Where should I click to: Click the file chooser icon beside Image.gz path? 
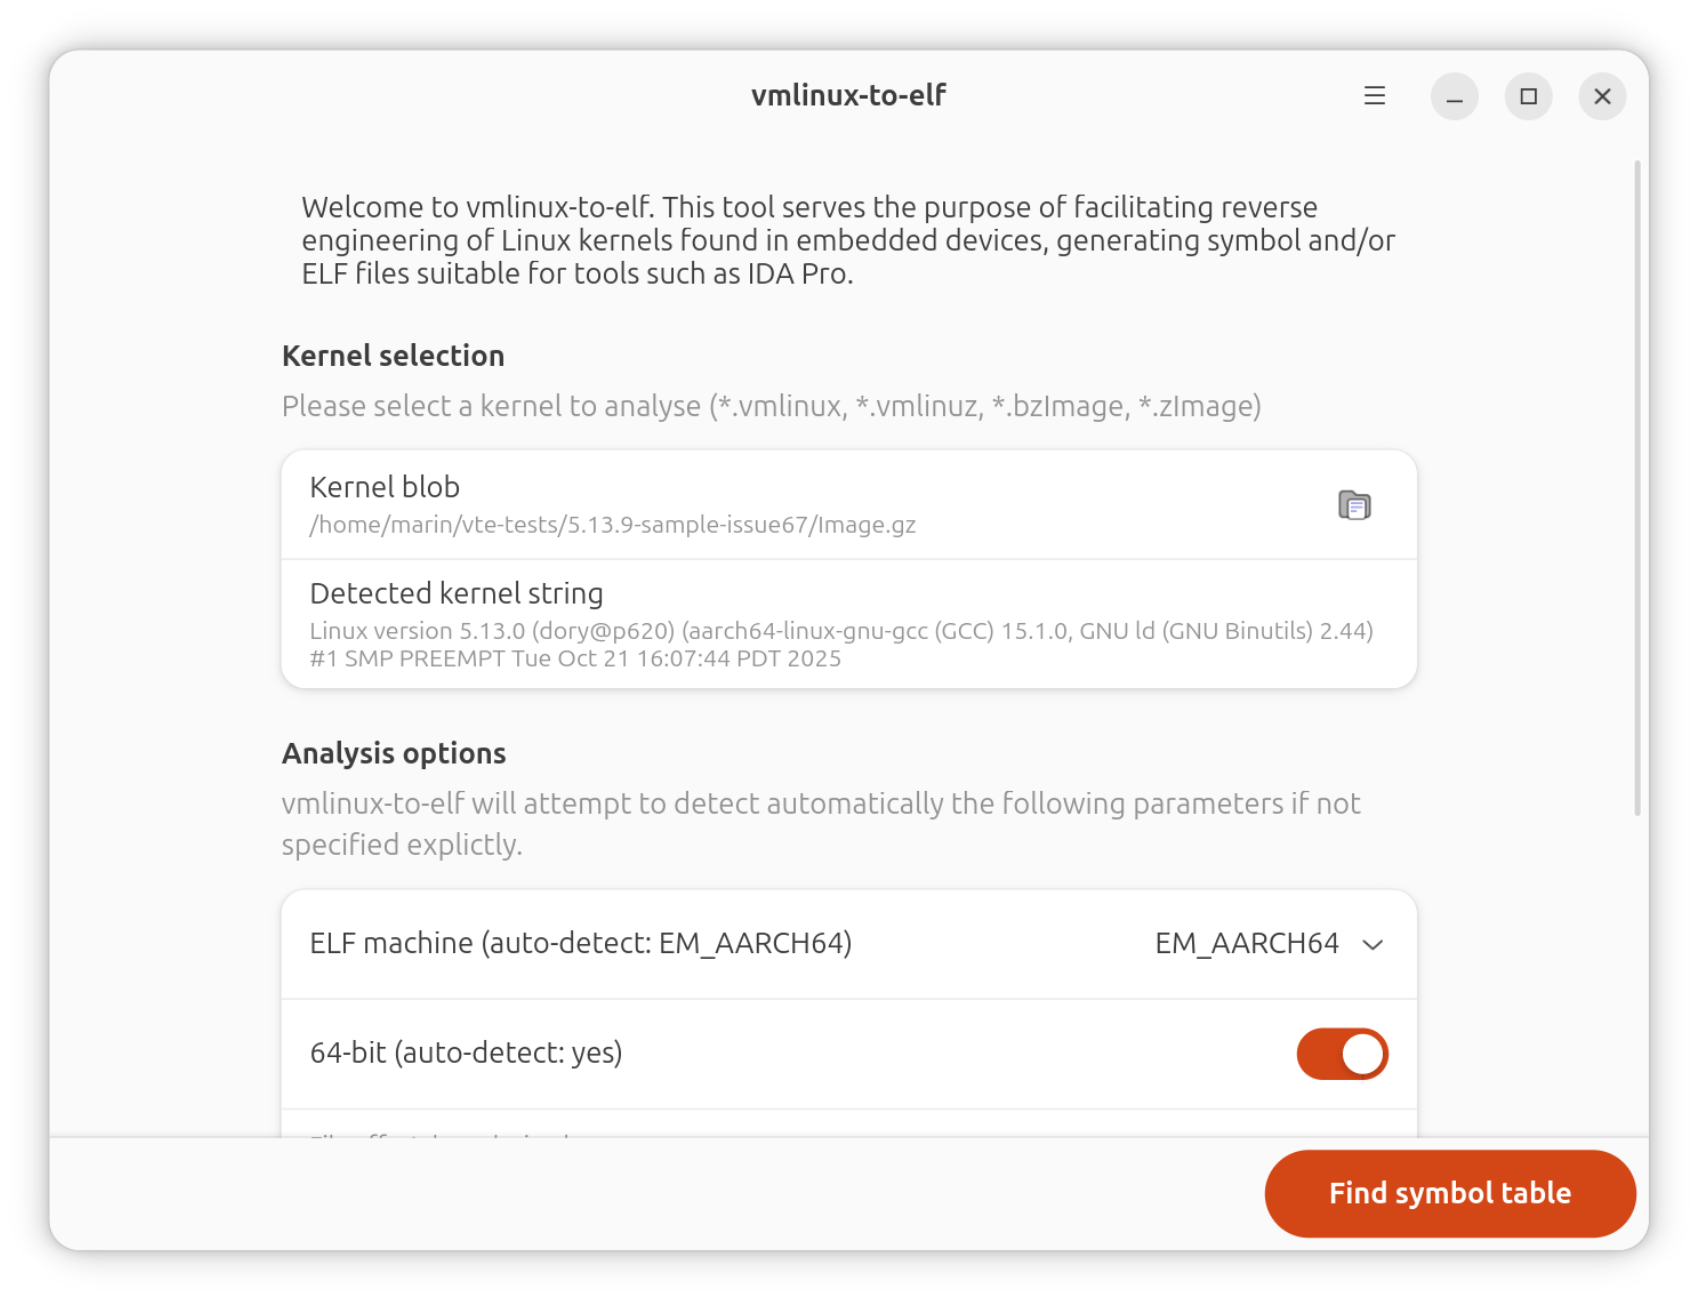click(1356, 505)
